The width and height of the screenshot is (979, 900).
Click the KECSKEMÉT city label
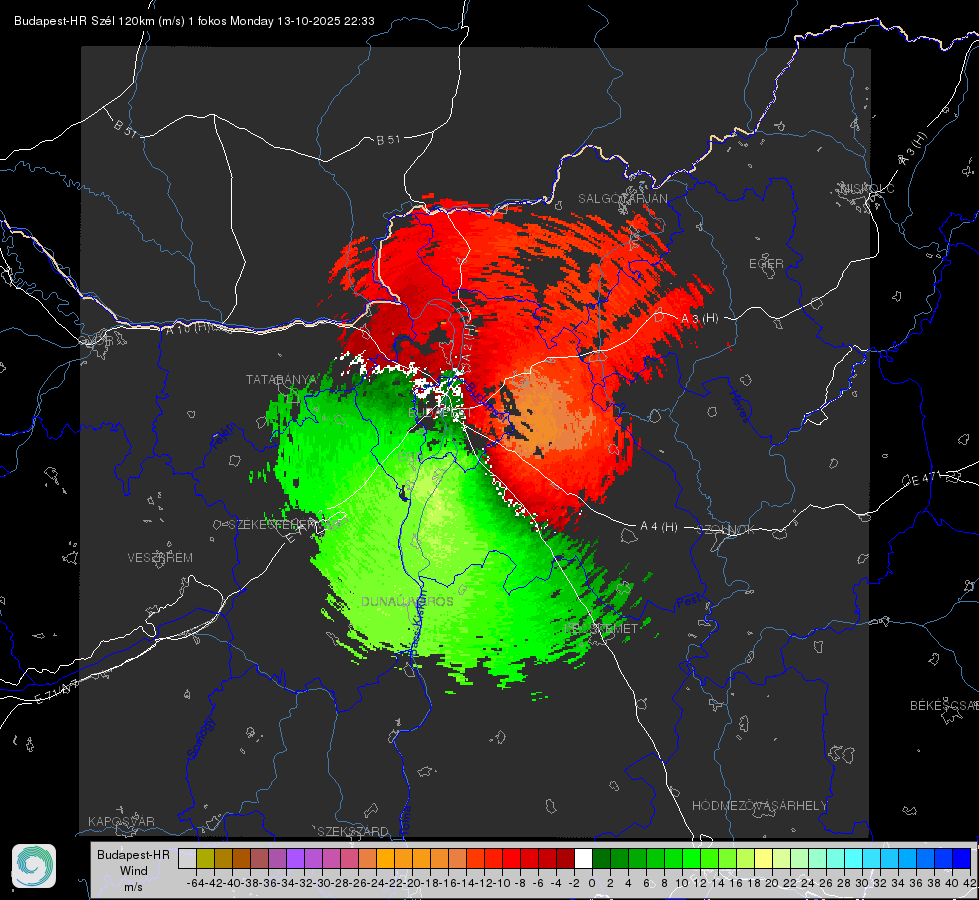601,628
